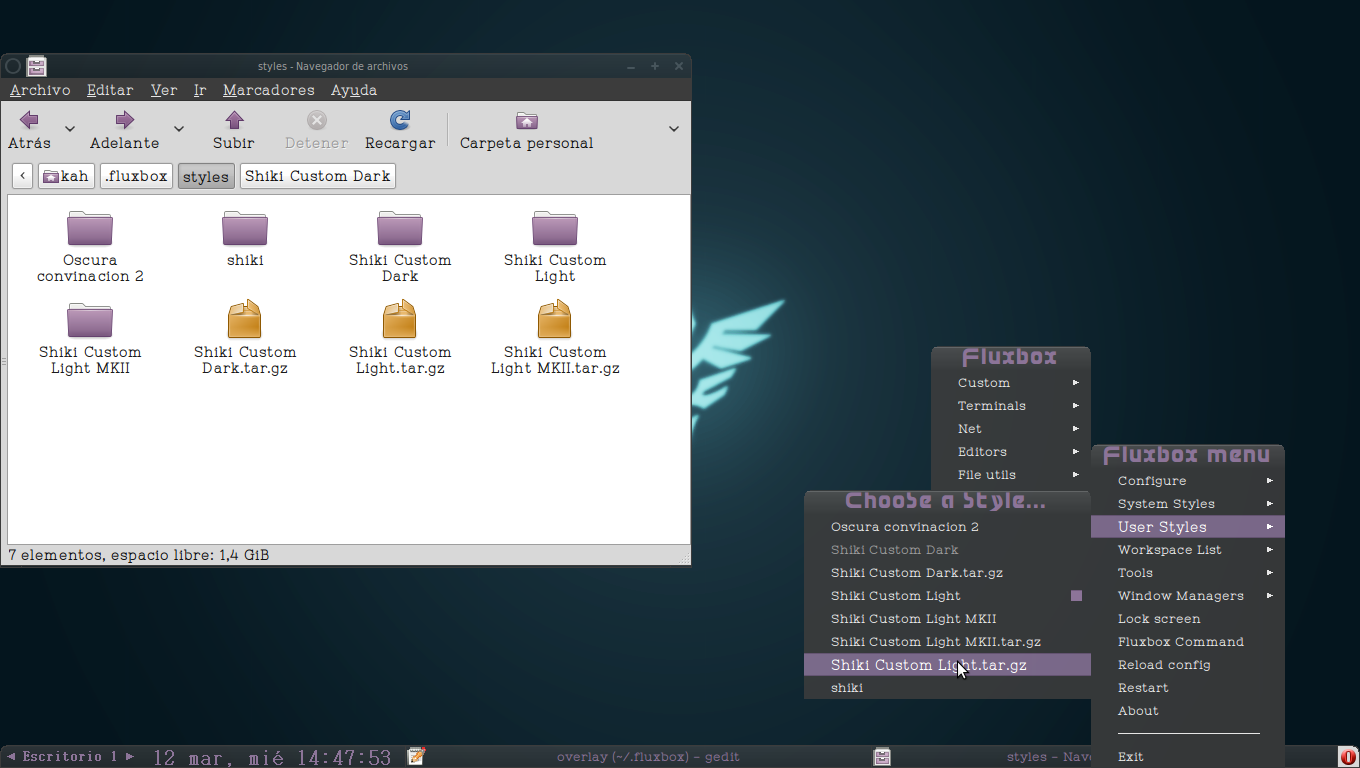Open the Atrás history dropdown arrow
This screenshot has width=1360, height=768.
(x=70, y=129)
